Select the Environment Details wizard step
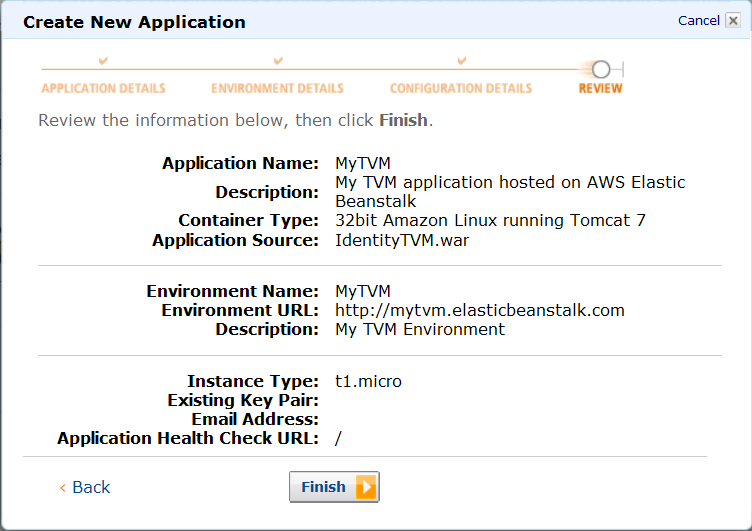Viewport: 752px width, 531px height. coord(277,88)
